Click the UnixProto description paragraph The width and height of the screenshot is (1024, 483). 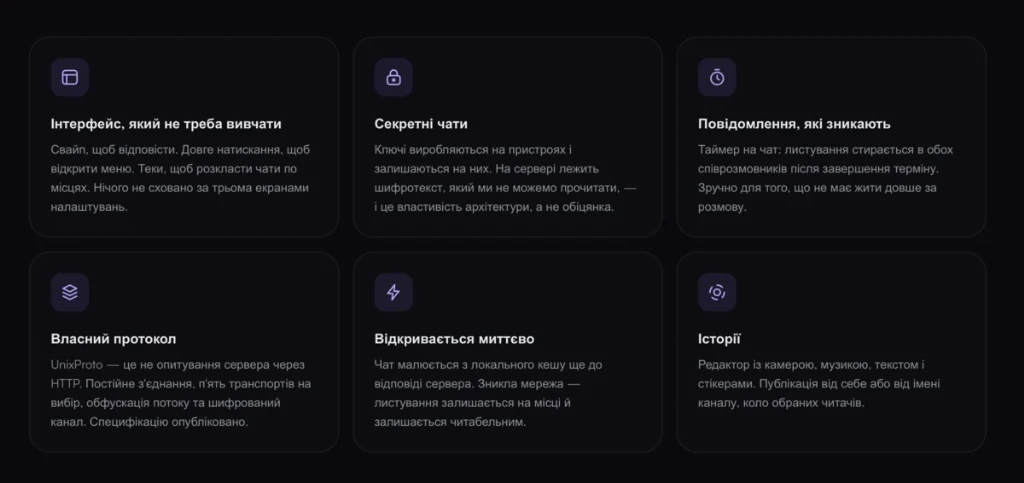(x=181, y=394)
